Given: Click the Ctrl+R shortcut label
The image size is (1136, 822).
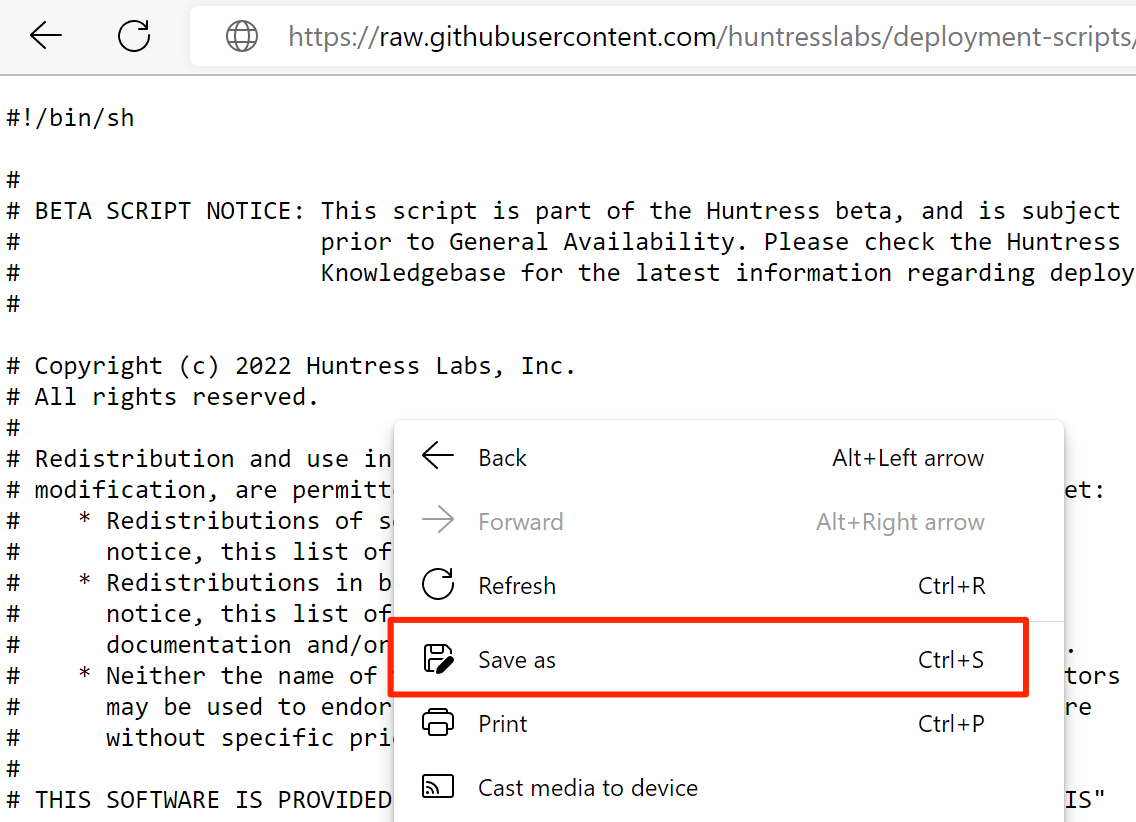Looking at the screenshot, I should point(951,585).
